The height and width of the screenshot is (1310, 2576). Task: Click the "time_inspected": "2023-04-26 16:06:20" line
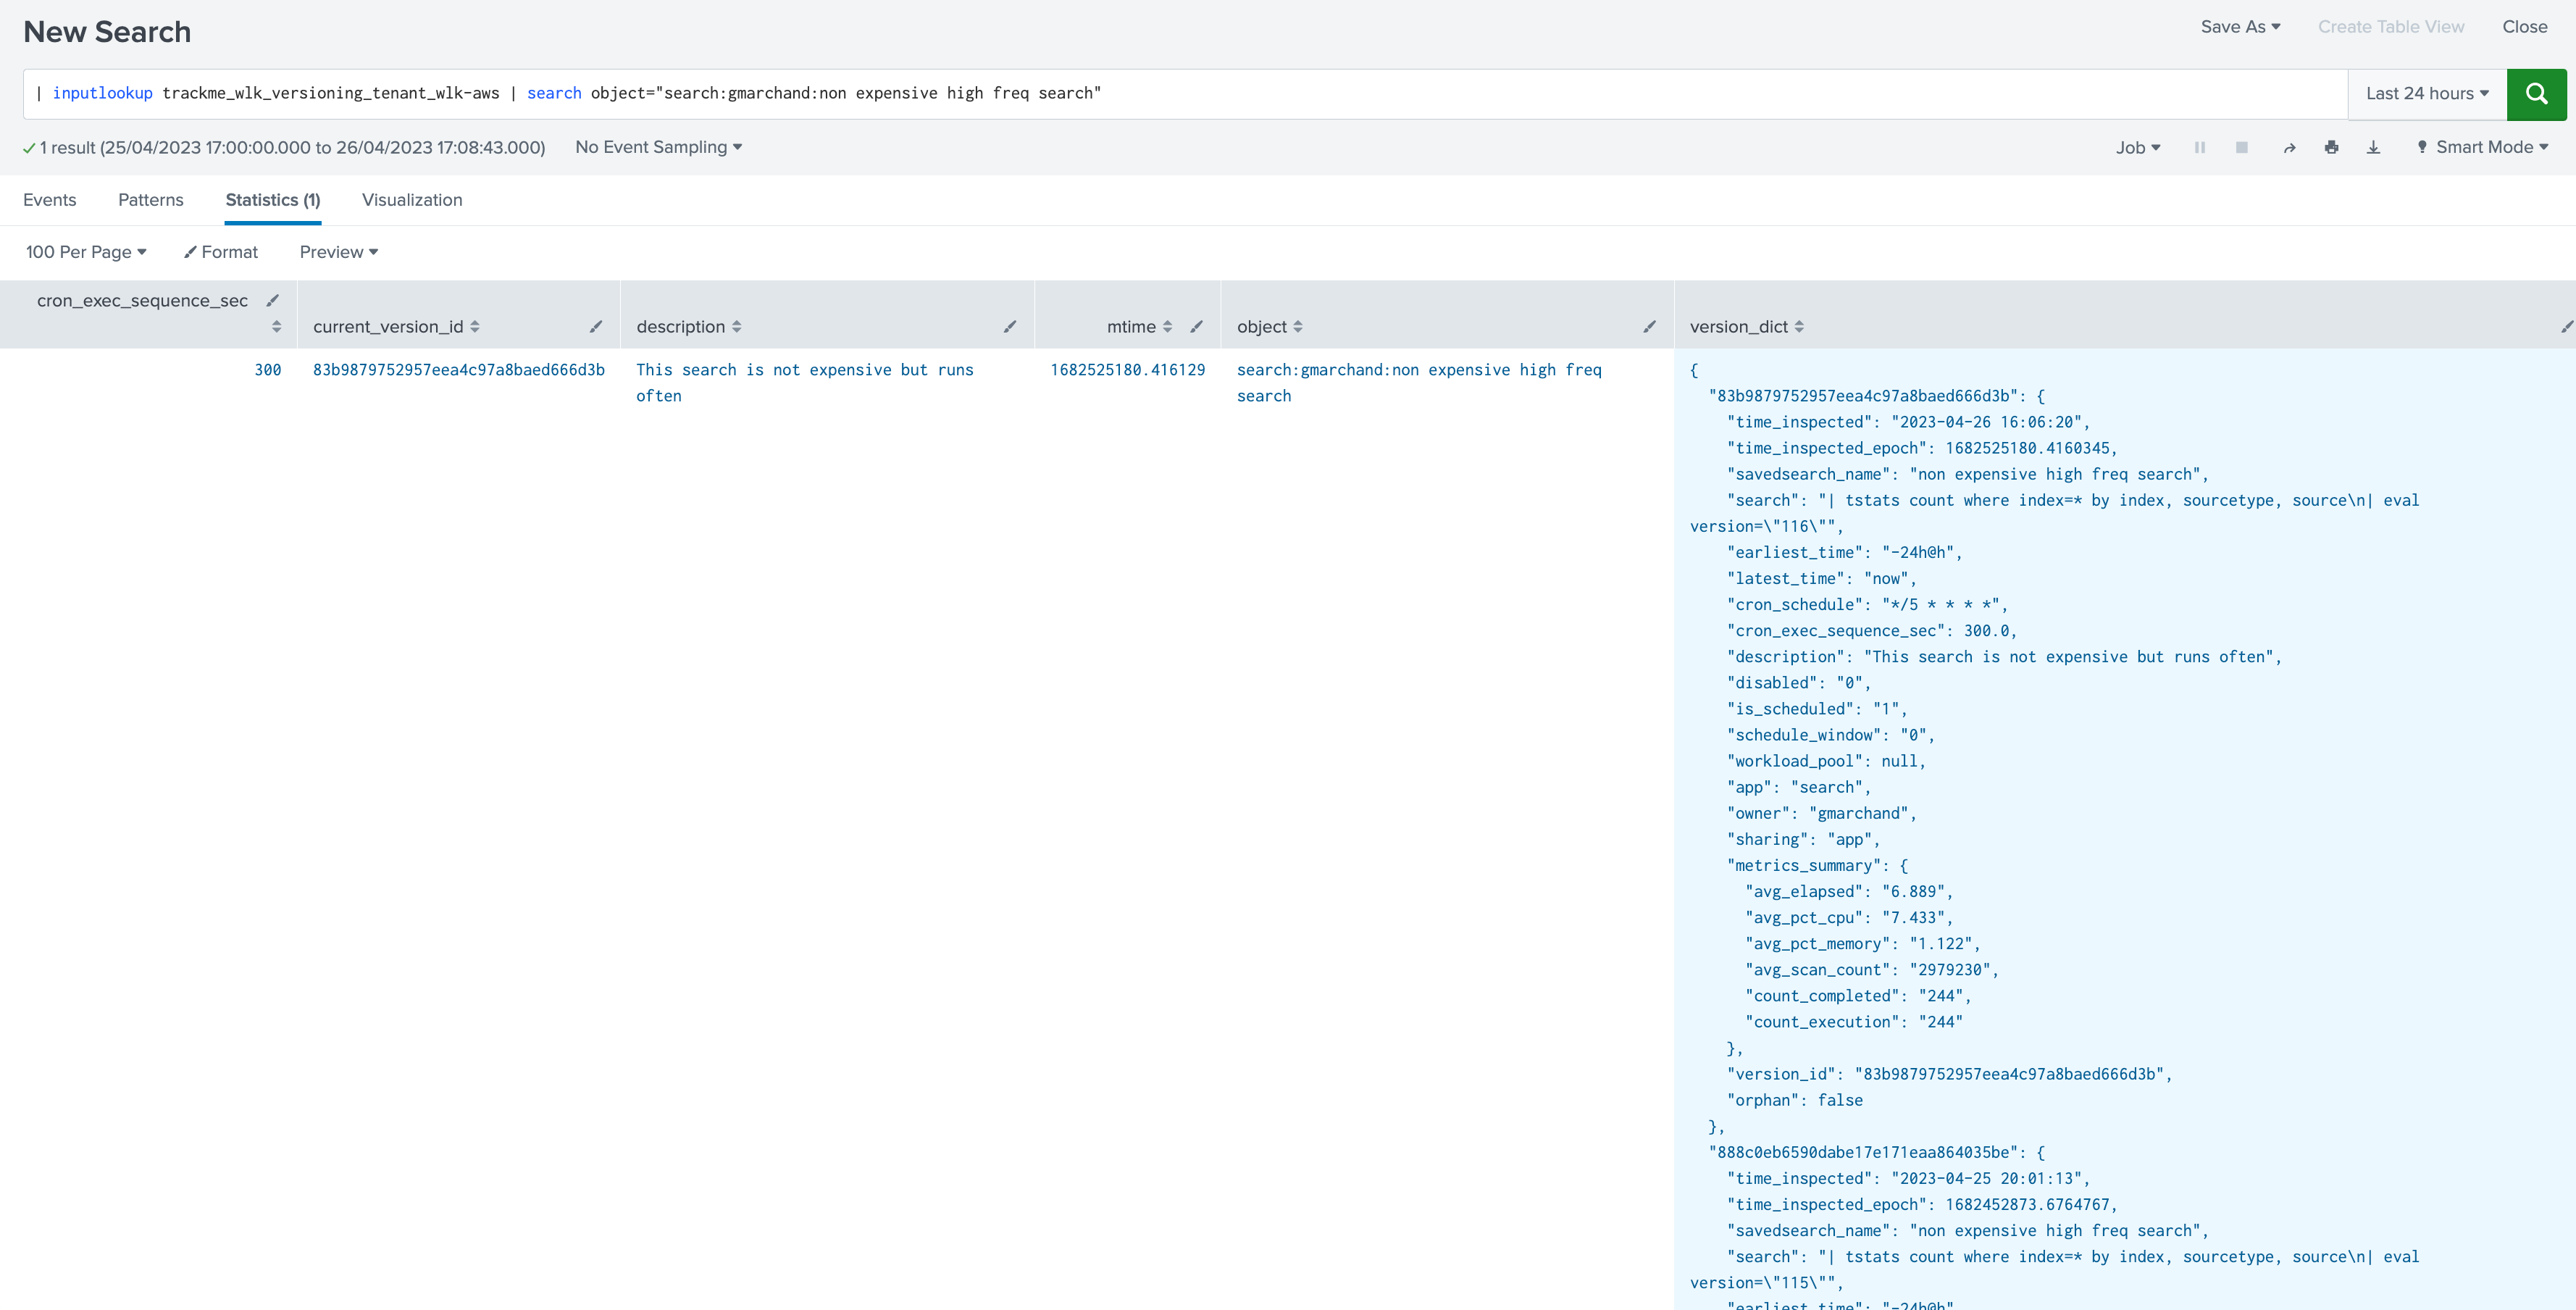1909,422
